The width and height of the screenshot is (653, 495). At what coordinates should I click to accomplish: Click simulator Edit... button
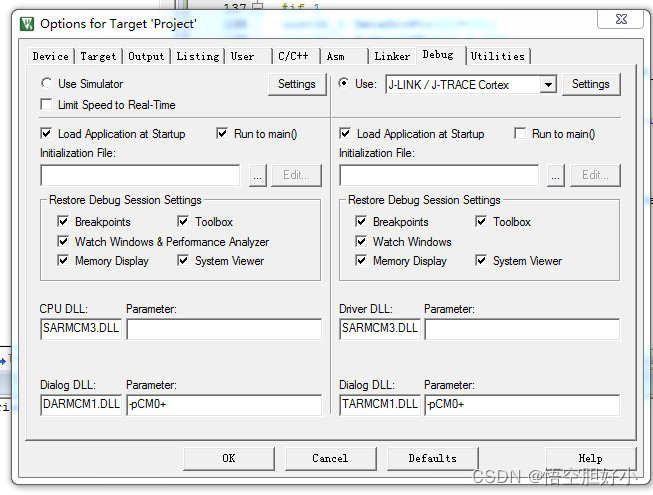pyautogui.click(x=297, y=175)
